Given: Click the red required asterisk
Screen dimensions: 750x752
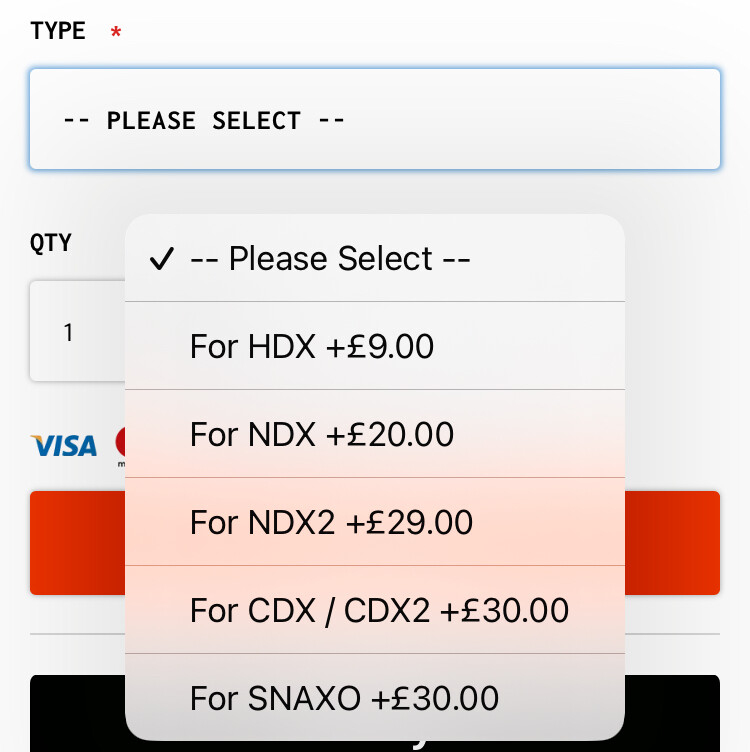Looking at the screenshot, I should coord(116,33).
